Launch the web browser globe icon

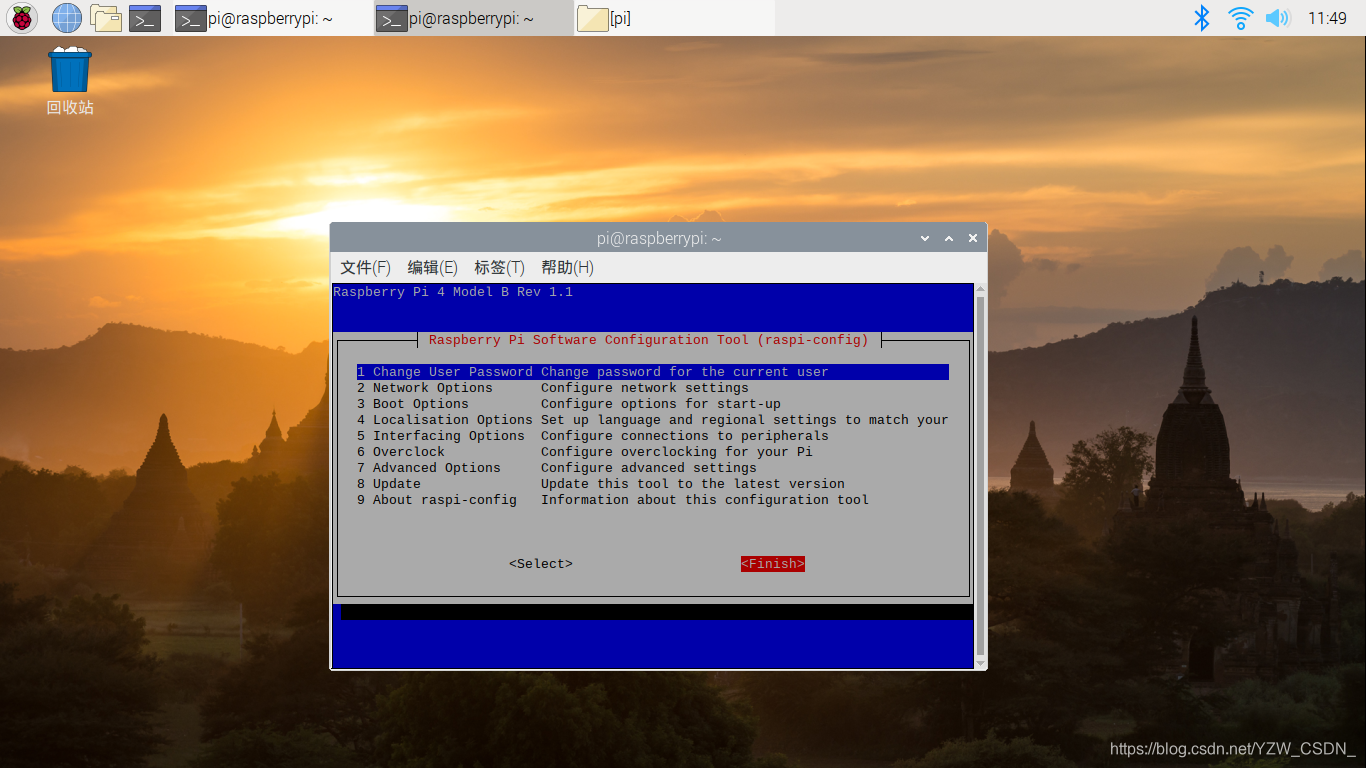click(67, 17)
